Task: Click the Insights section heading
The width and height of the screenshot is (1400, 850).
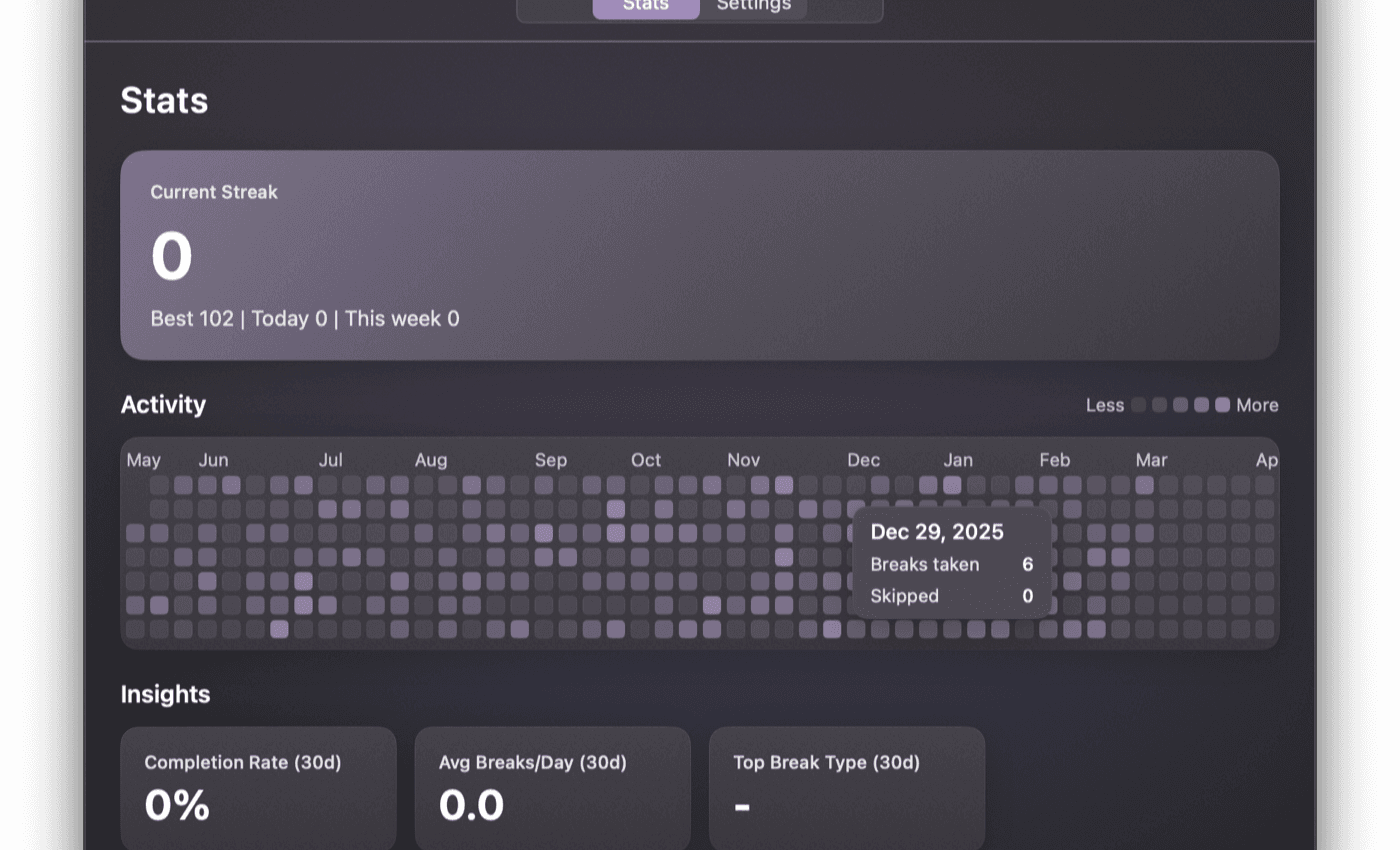Action: coord(165,694)
